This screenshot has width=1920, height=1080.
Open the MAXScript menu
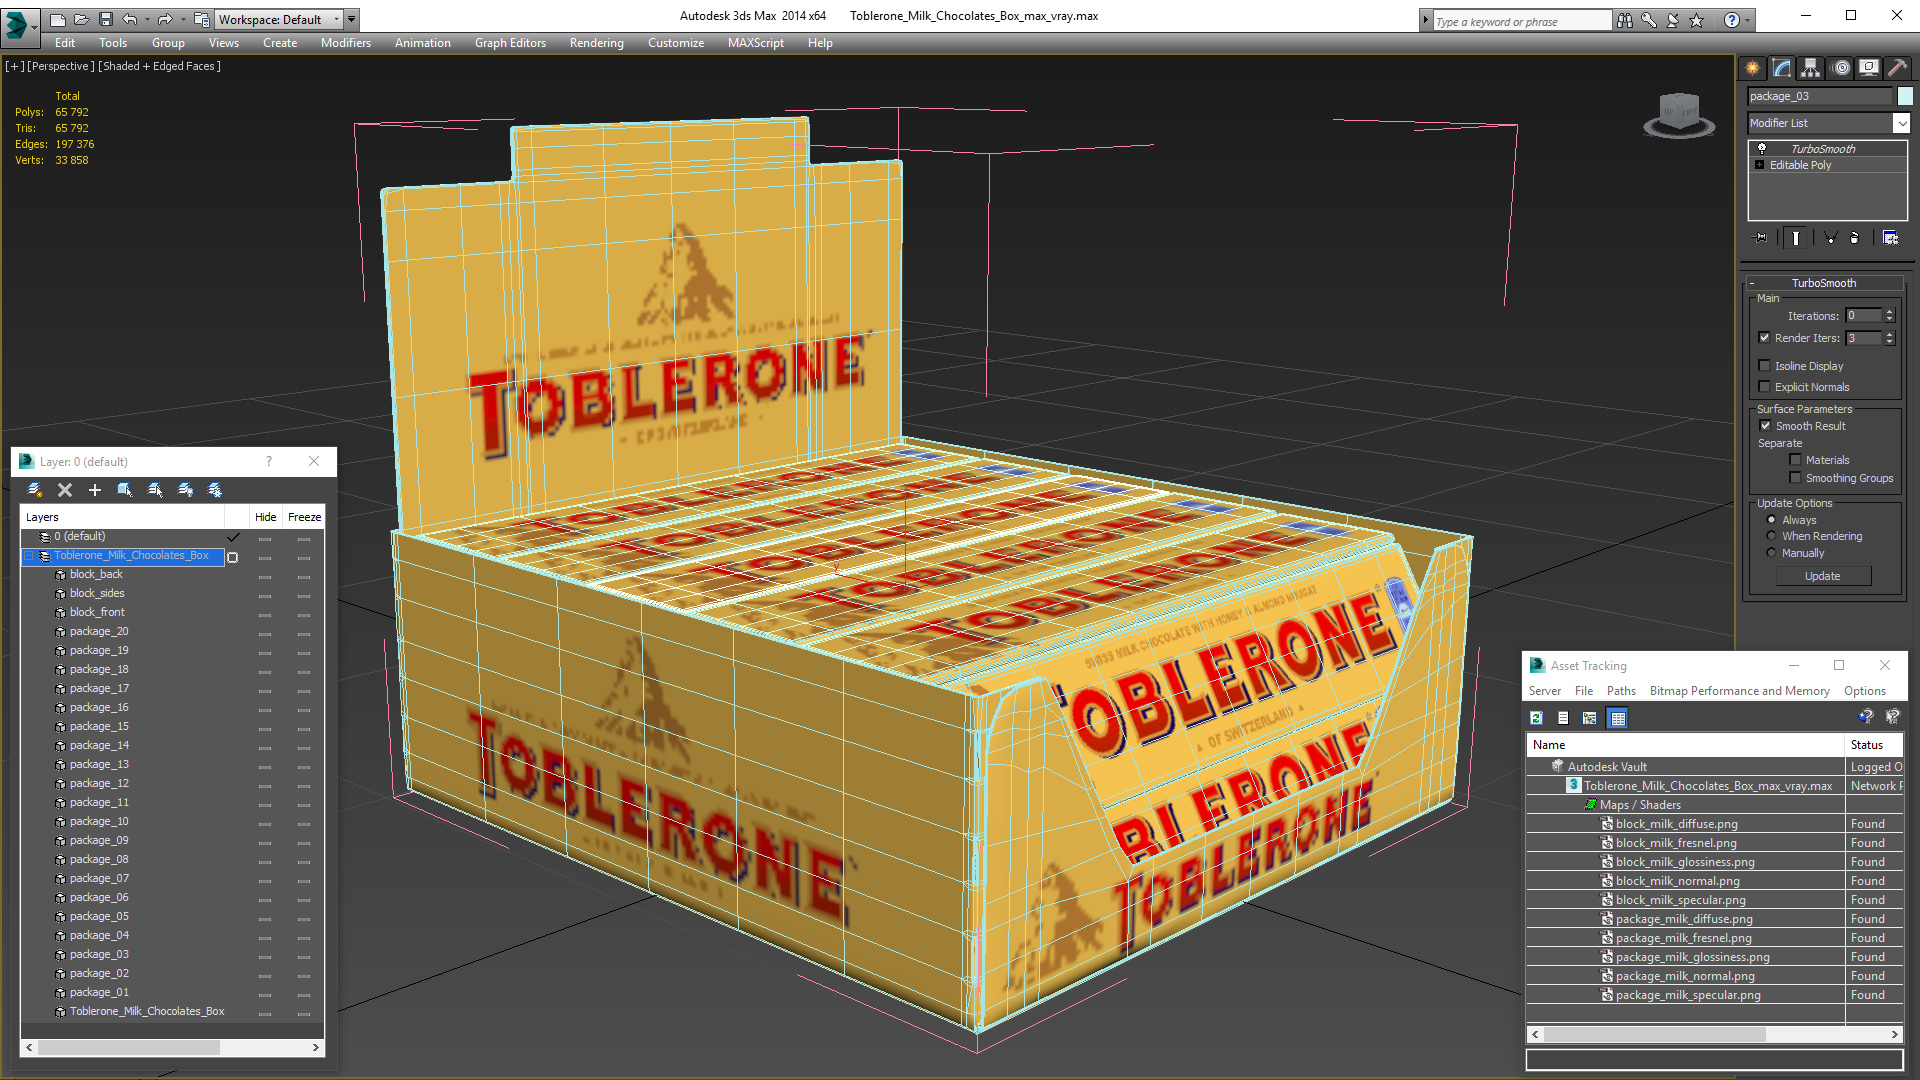(x=756, y=43)
